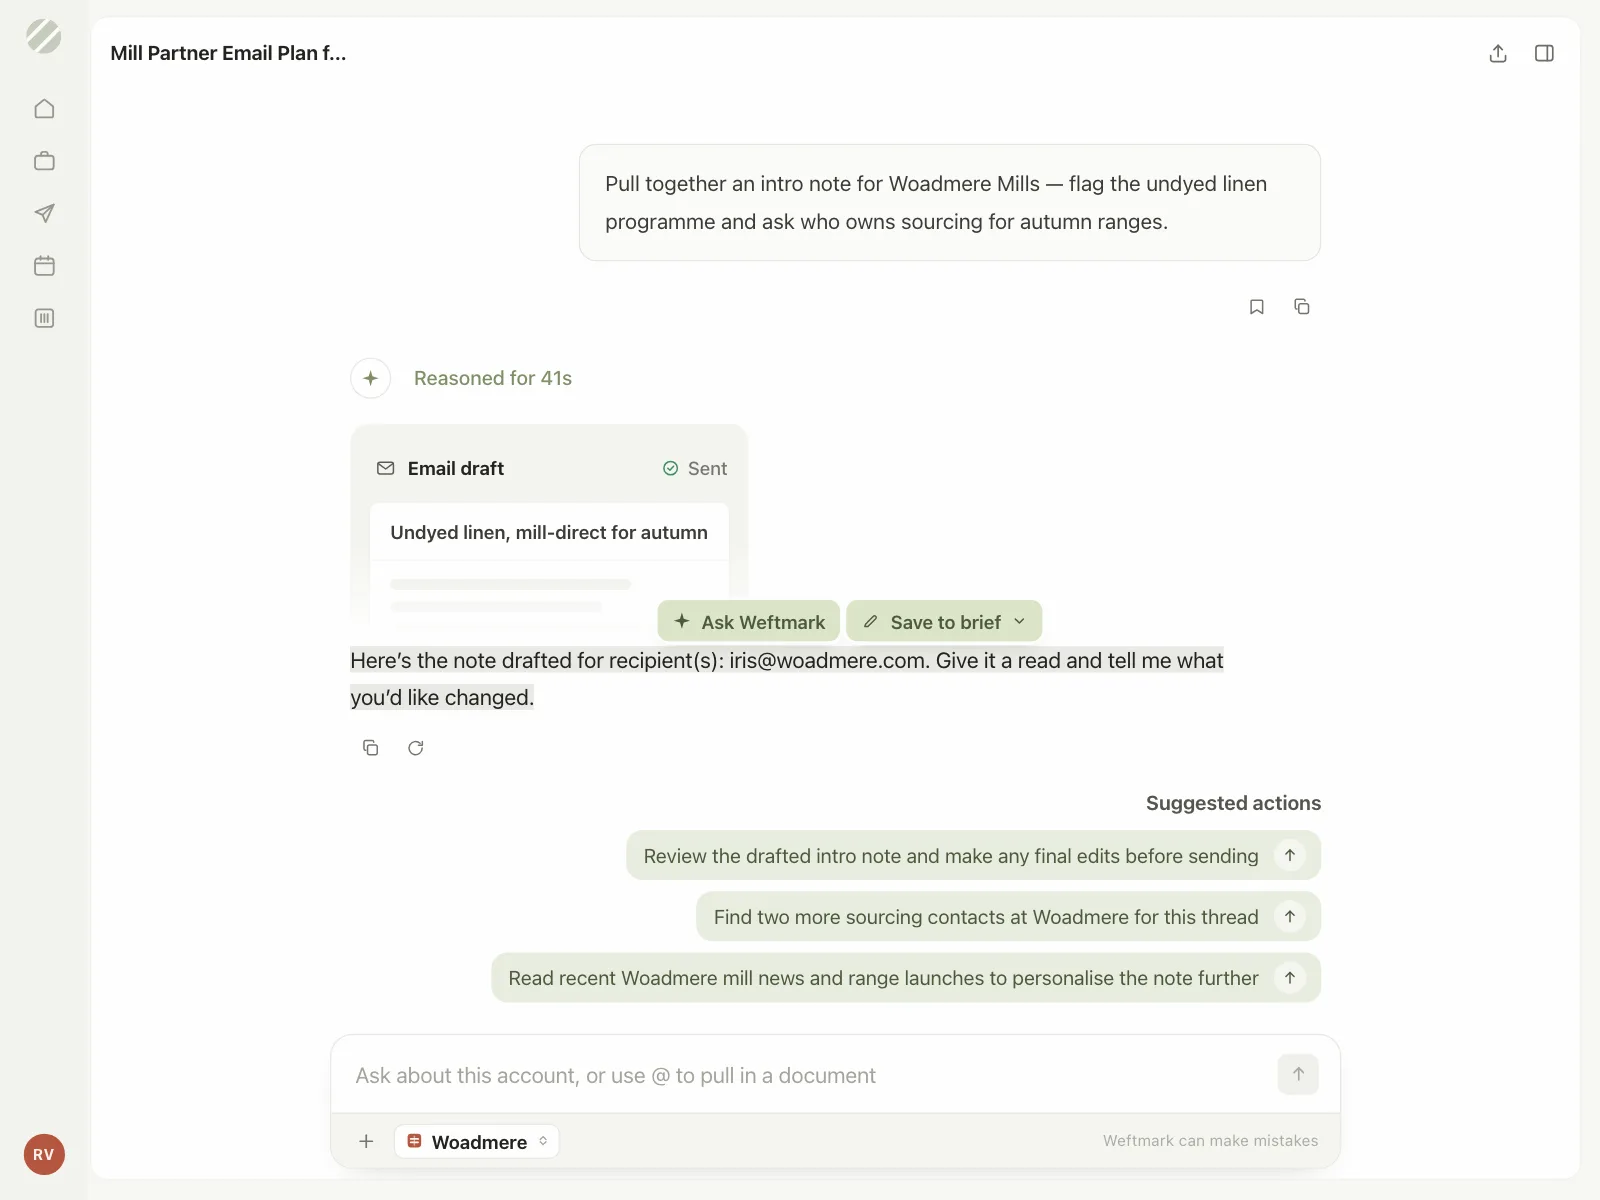Open the Woadmere account selector
This screenshot has height=1200, width=1600.
(477, 1141)
